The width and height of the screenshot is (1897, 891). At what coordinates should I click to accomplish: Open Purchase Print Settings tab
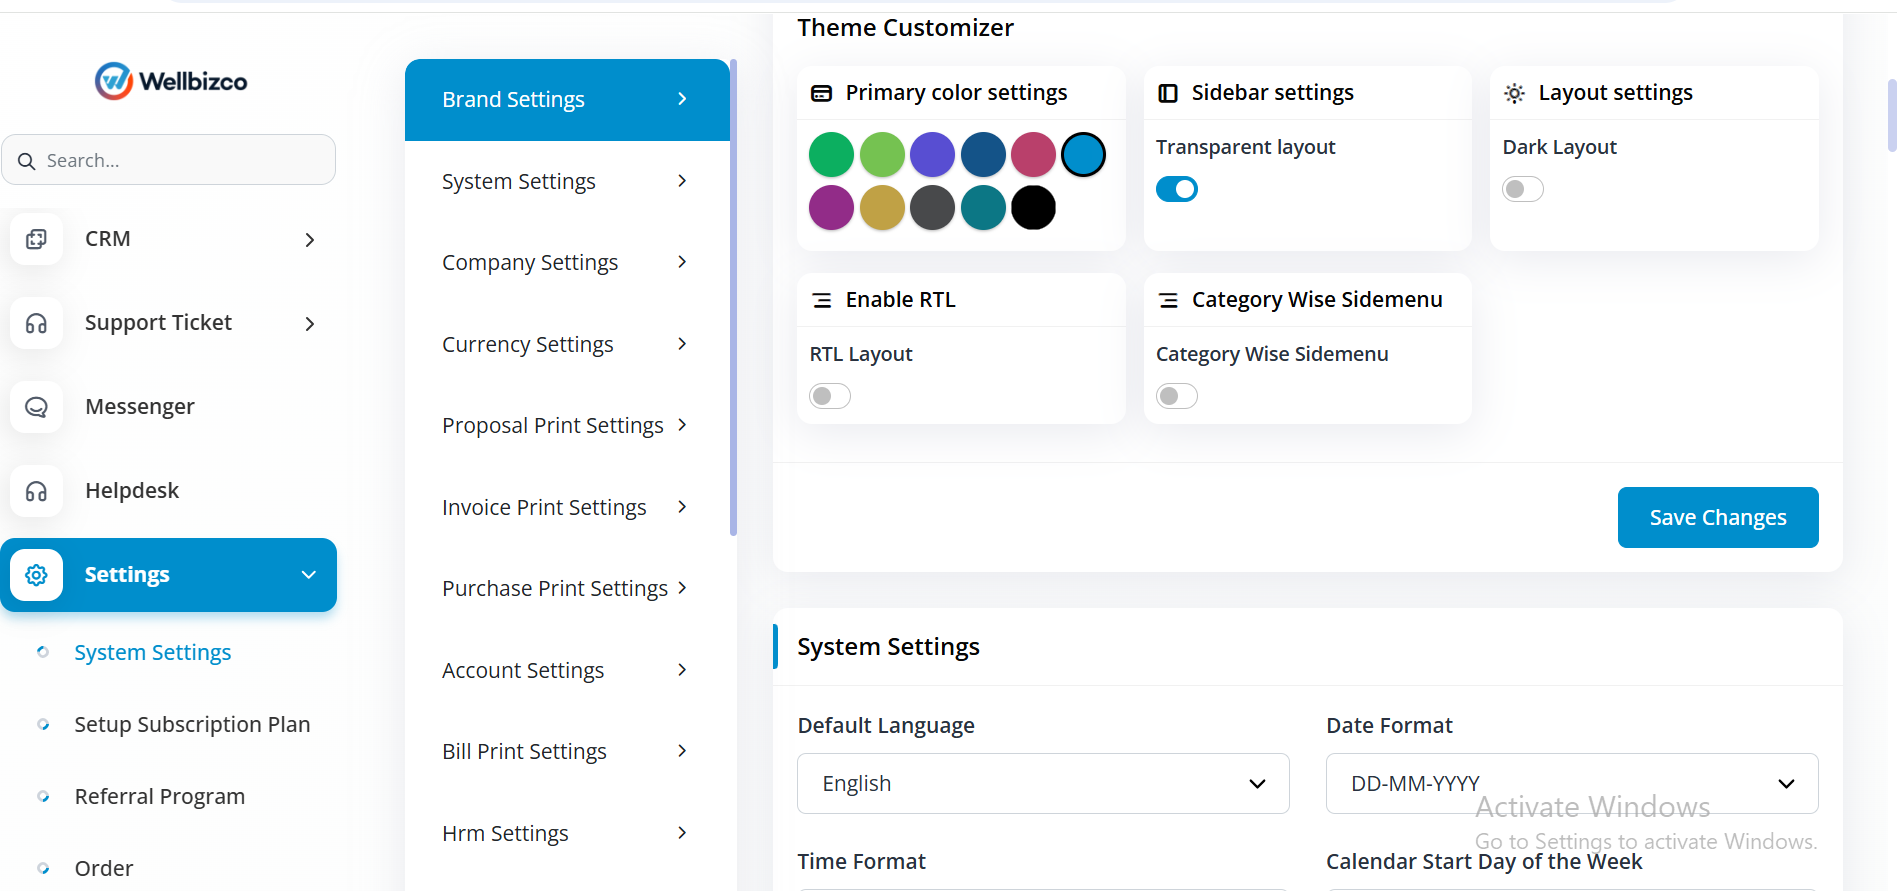pos(567,589)
